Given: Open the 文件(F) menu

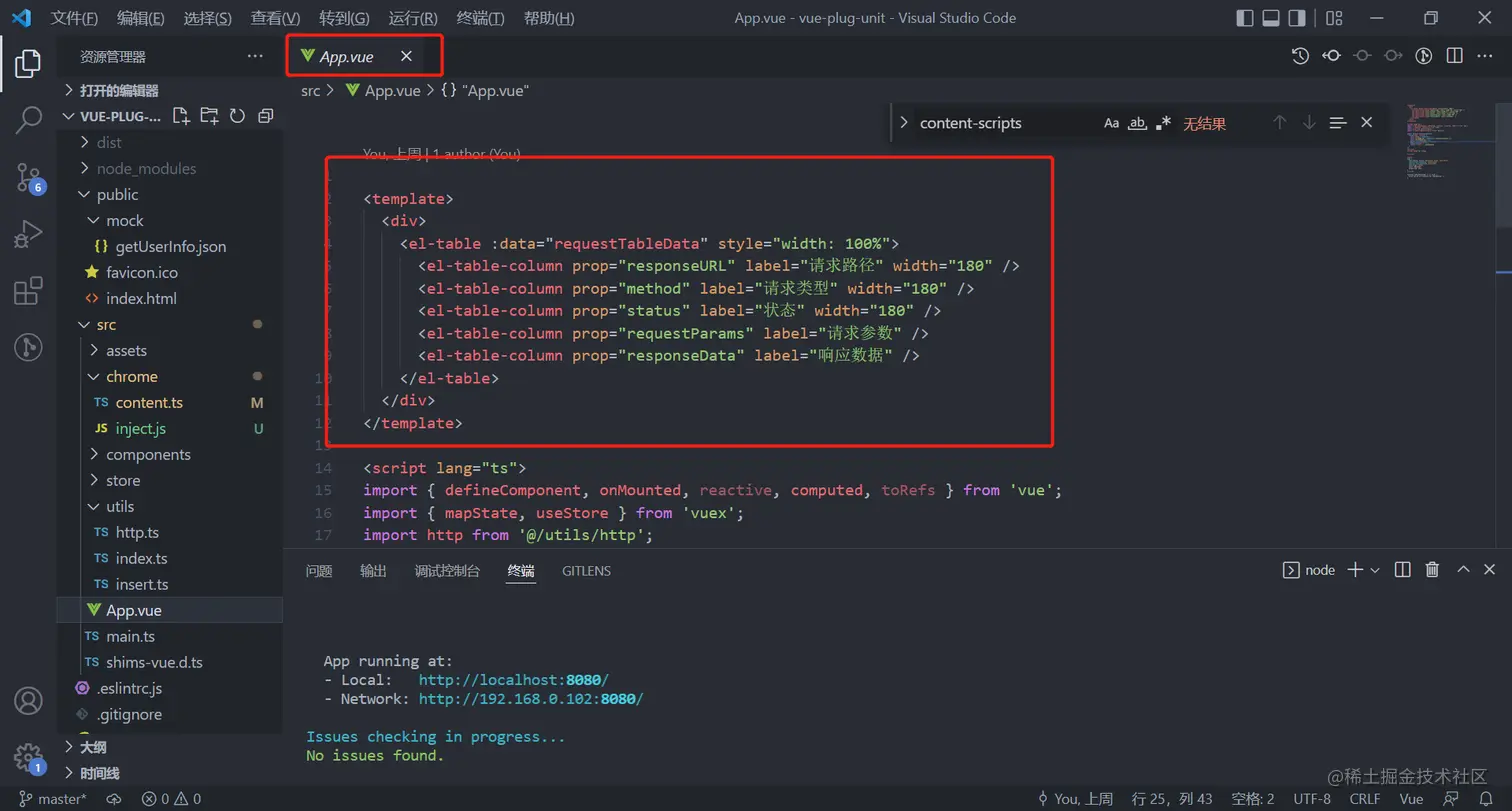Looking at the screenshot, I should point(74,18).
